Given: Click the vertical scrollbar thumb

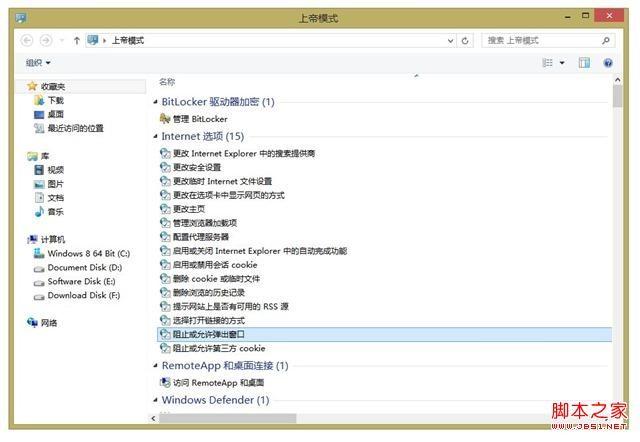Looking at the screenshot, I should click(x=618, y=96).
